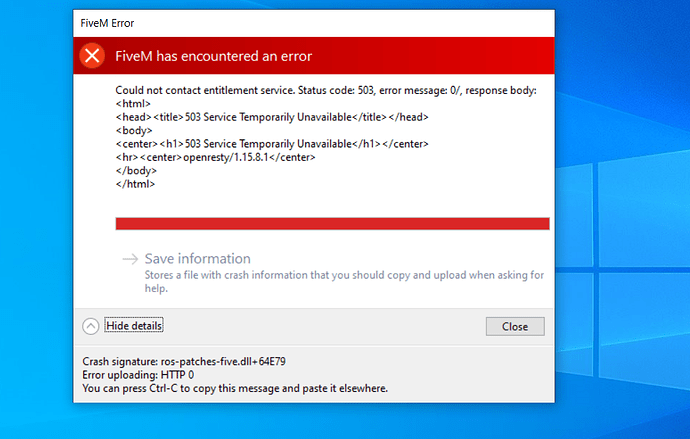Collapse details with the circular chevron icon
Image resolution: width=690 pixels, height=439 pixels.
(91, 326)
